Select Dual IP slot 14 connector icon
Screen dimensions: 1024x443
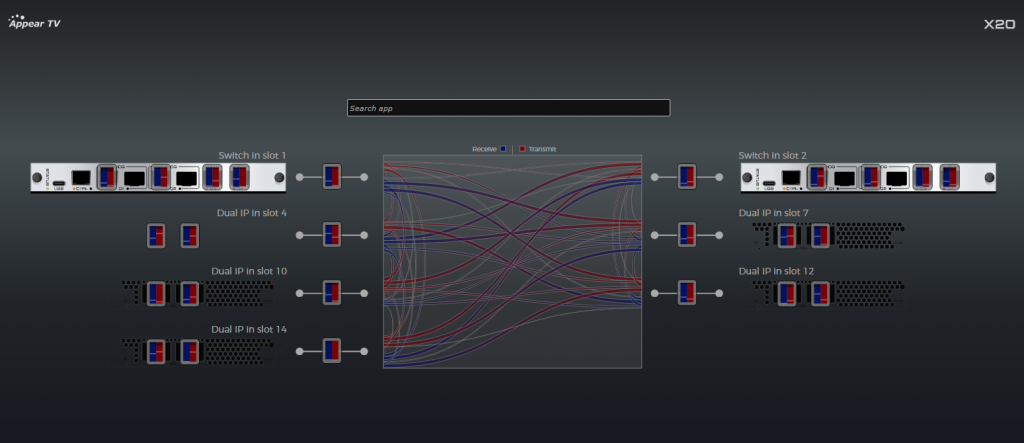point(332,350)
